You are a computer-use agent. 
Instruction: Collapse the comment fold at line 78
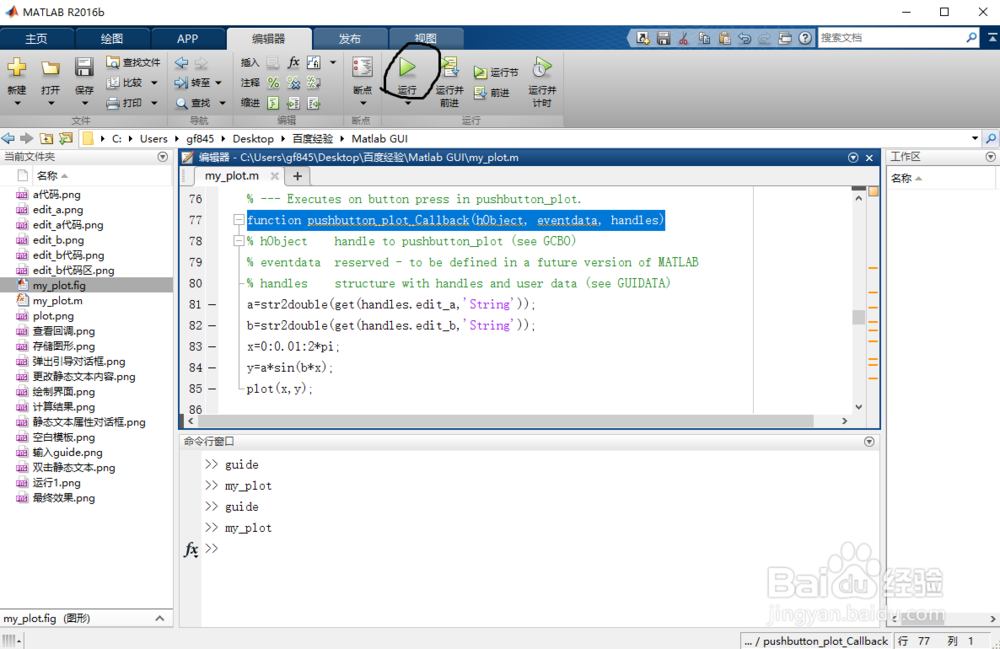pyautogui.click(x=238, y=241)
